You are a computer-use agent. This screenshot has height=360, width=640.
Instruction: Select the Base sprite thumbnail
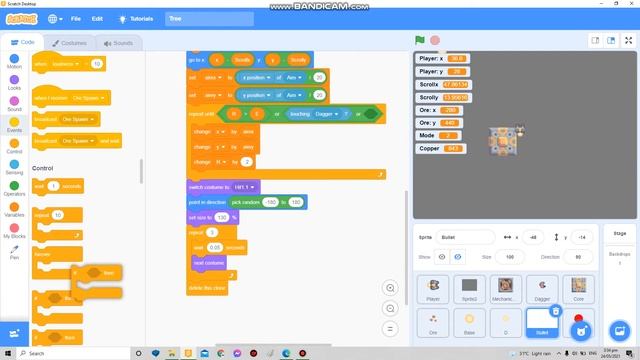[x=469, y=323]
